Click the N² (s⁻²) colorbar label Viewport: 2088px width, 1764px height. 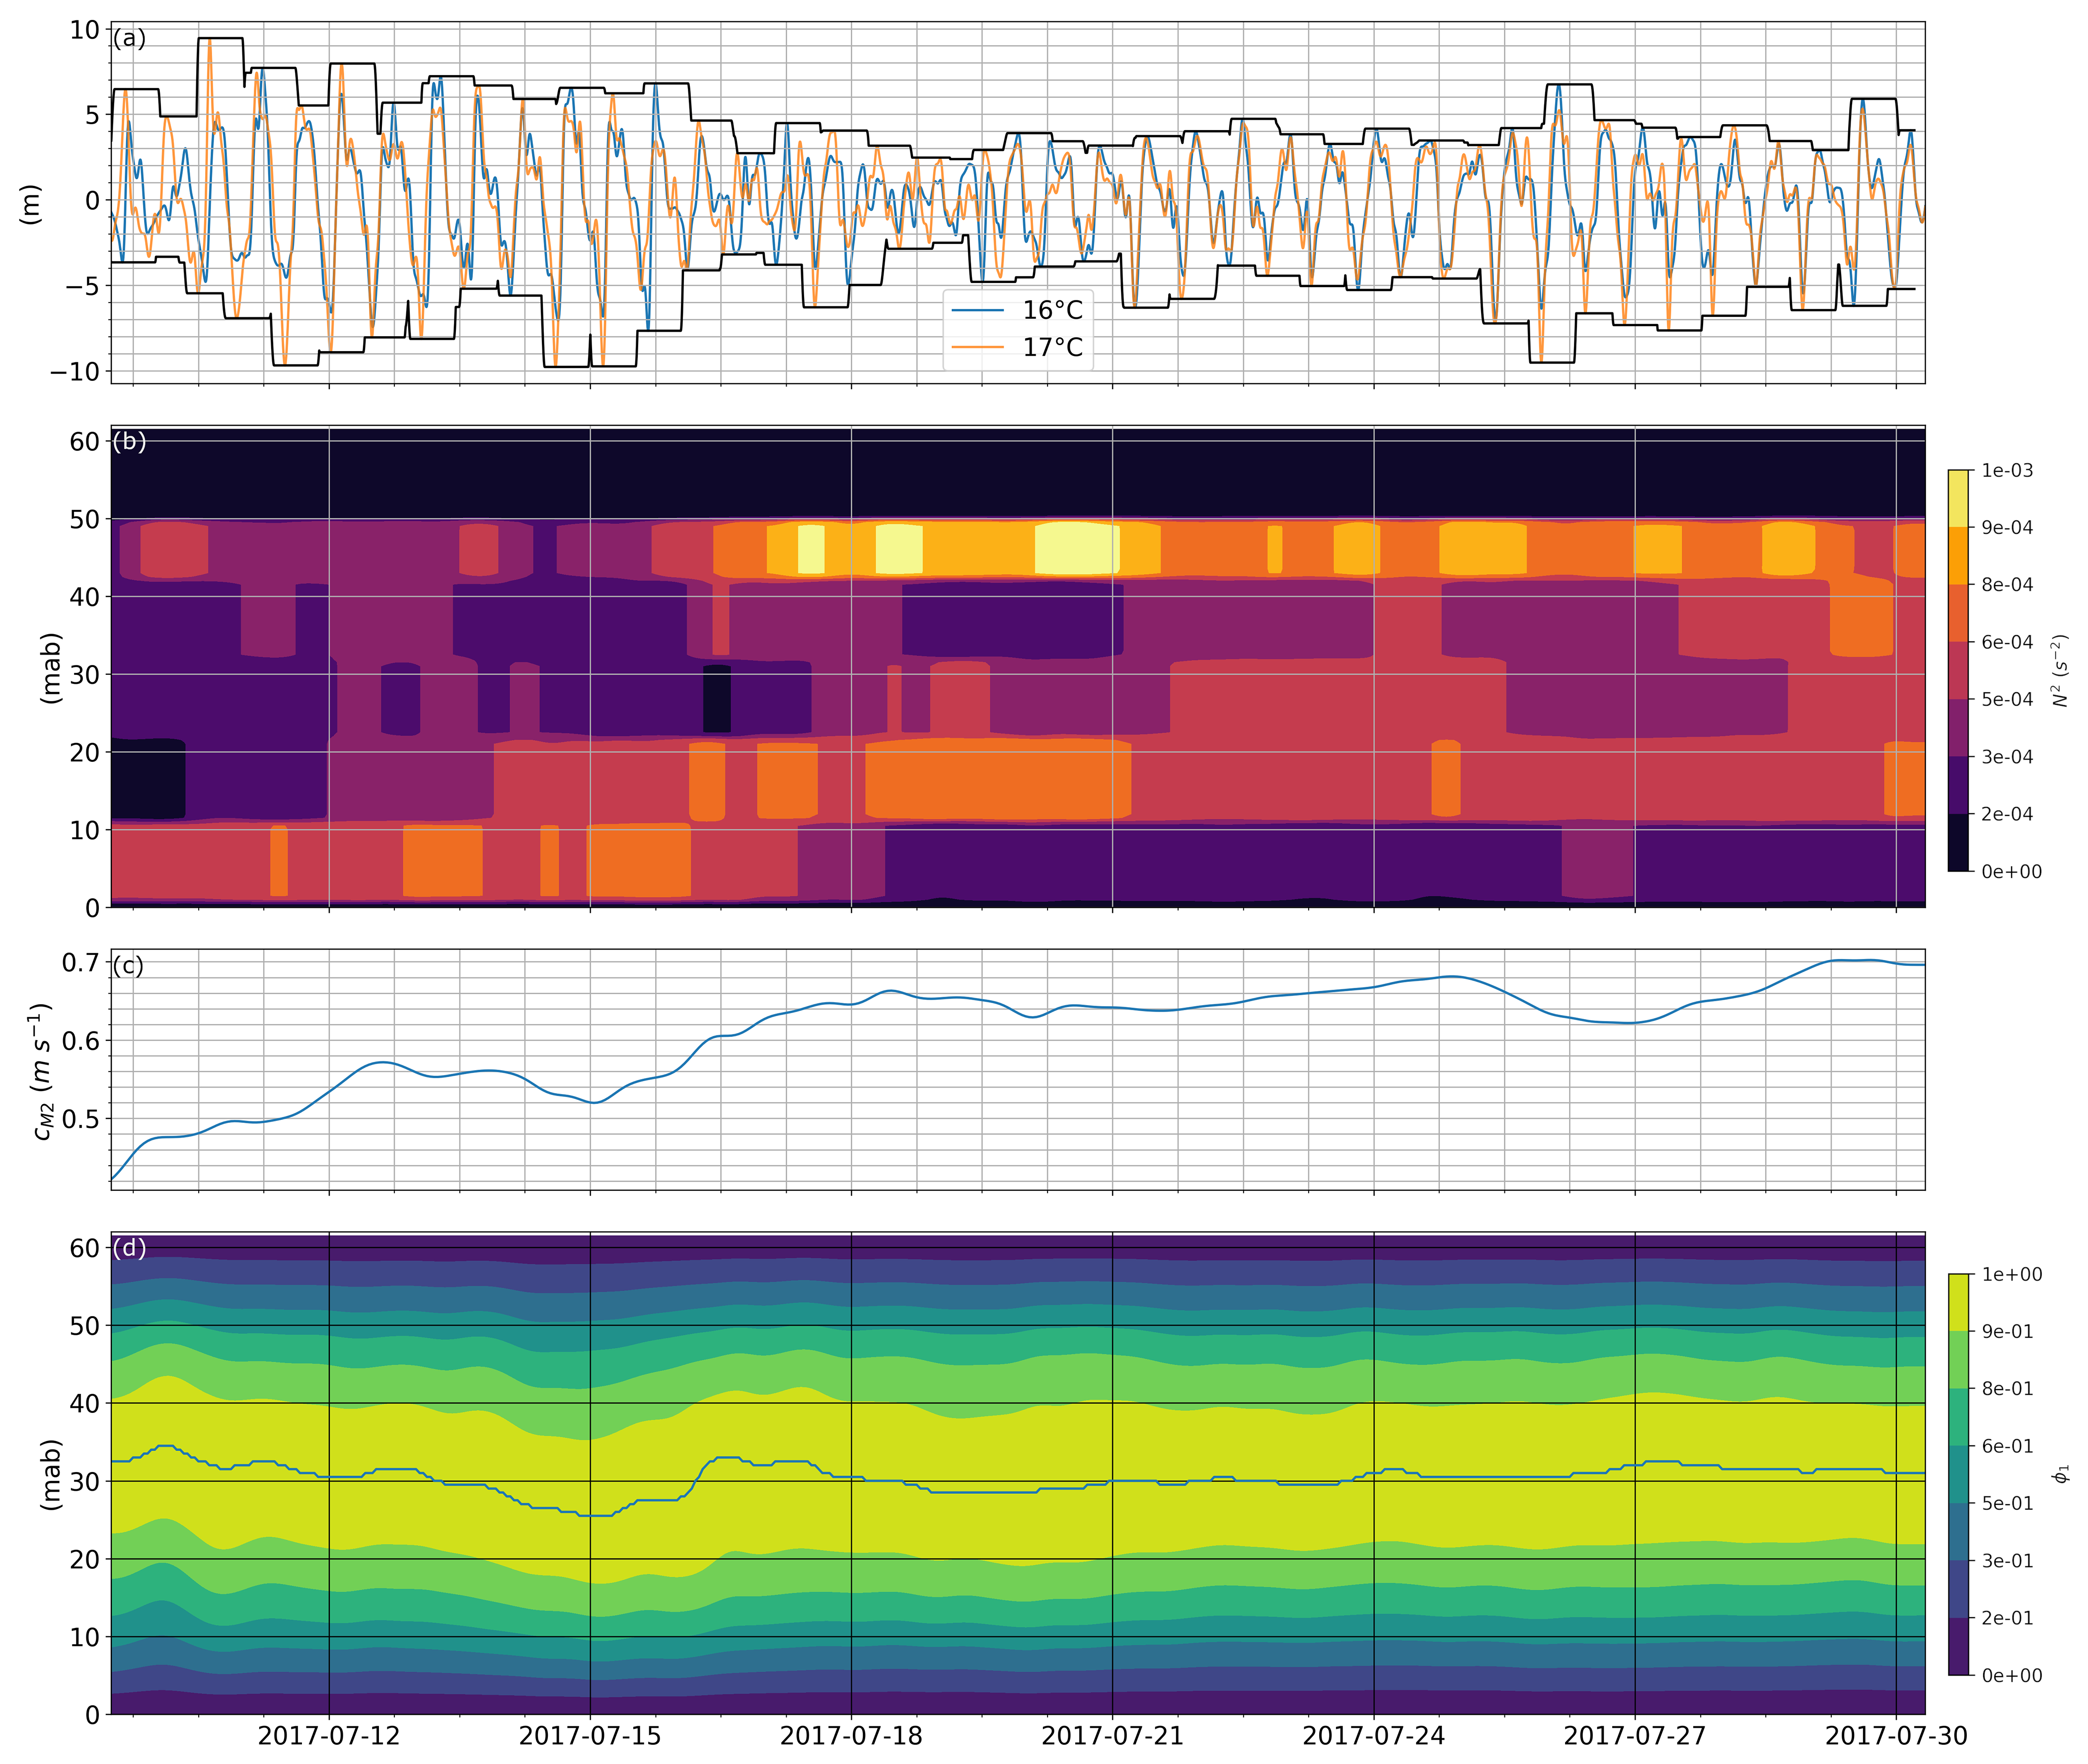(2060, 670)
